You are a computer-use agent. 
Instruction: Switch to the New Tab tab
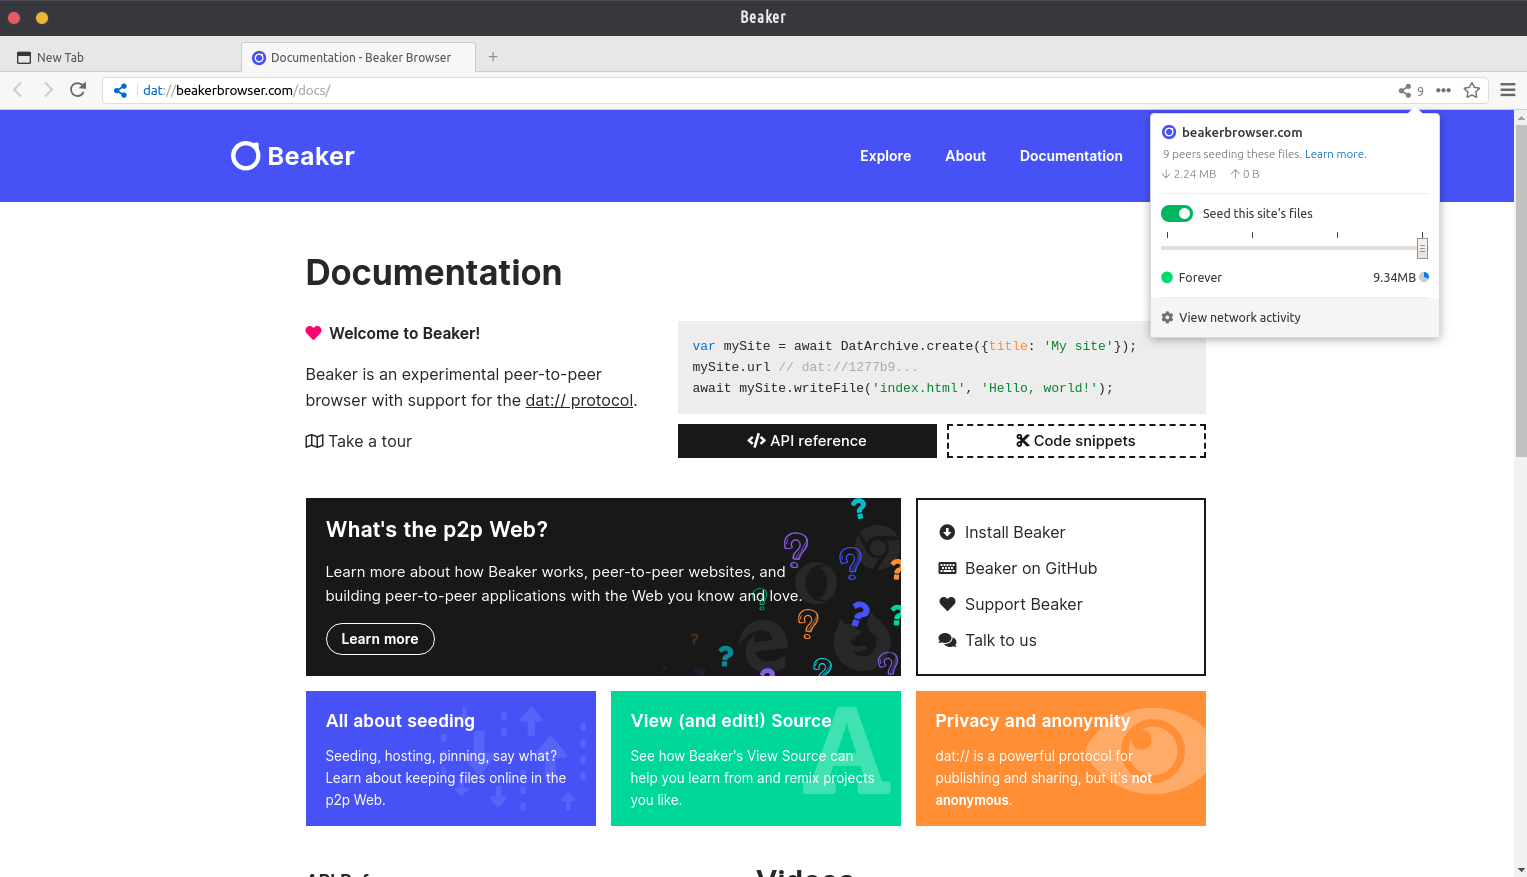61,58
